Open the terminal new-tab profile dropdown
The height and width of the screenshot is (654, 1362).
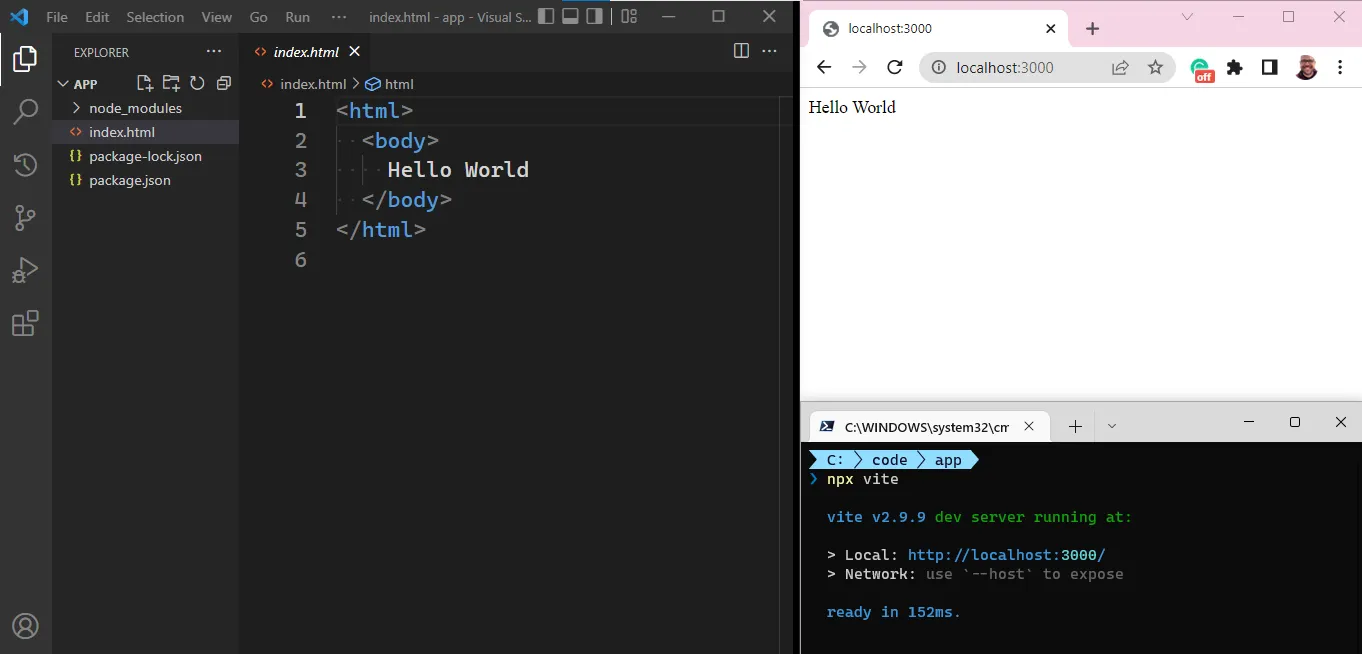1111,426
